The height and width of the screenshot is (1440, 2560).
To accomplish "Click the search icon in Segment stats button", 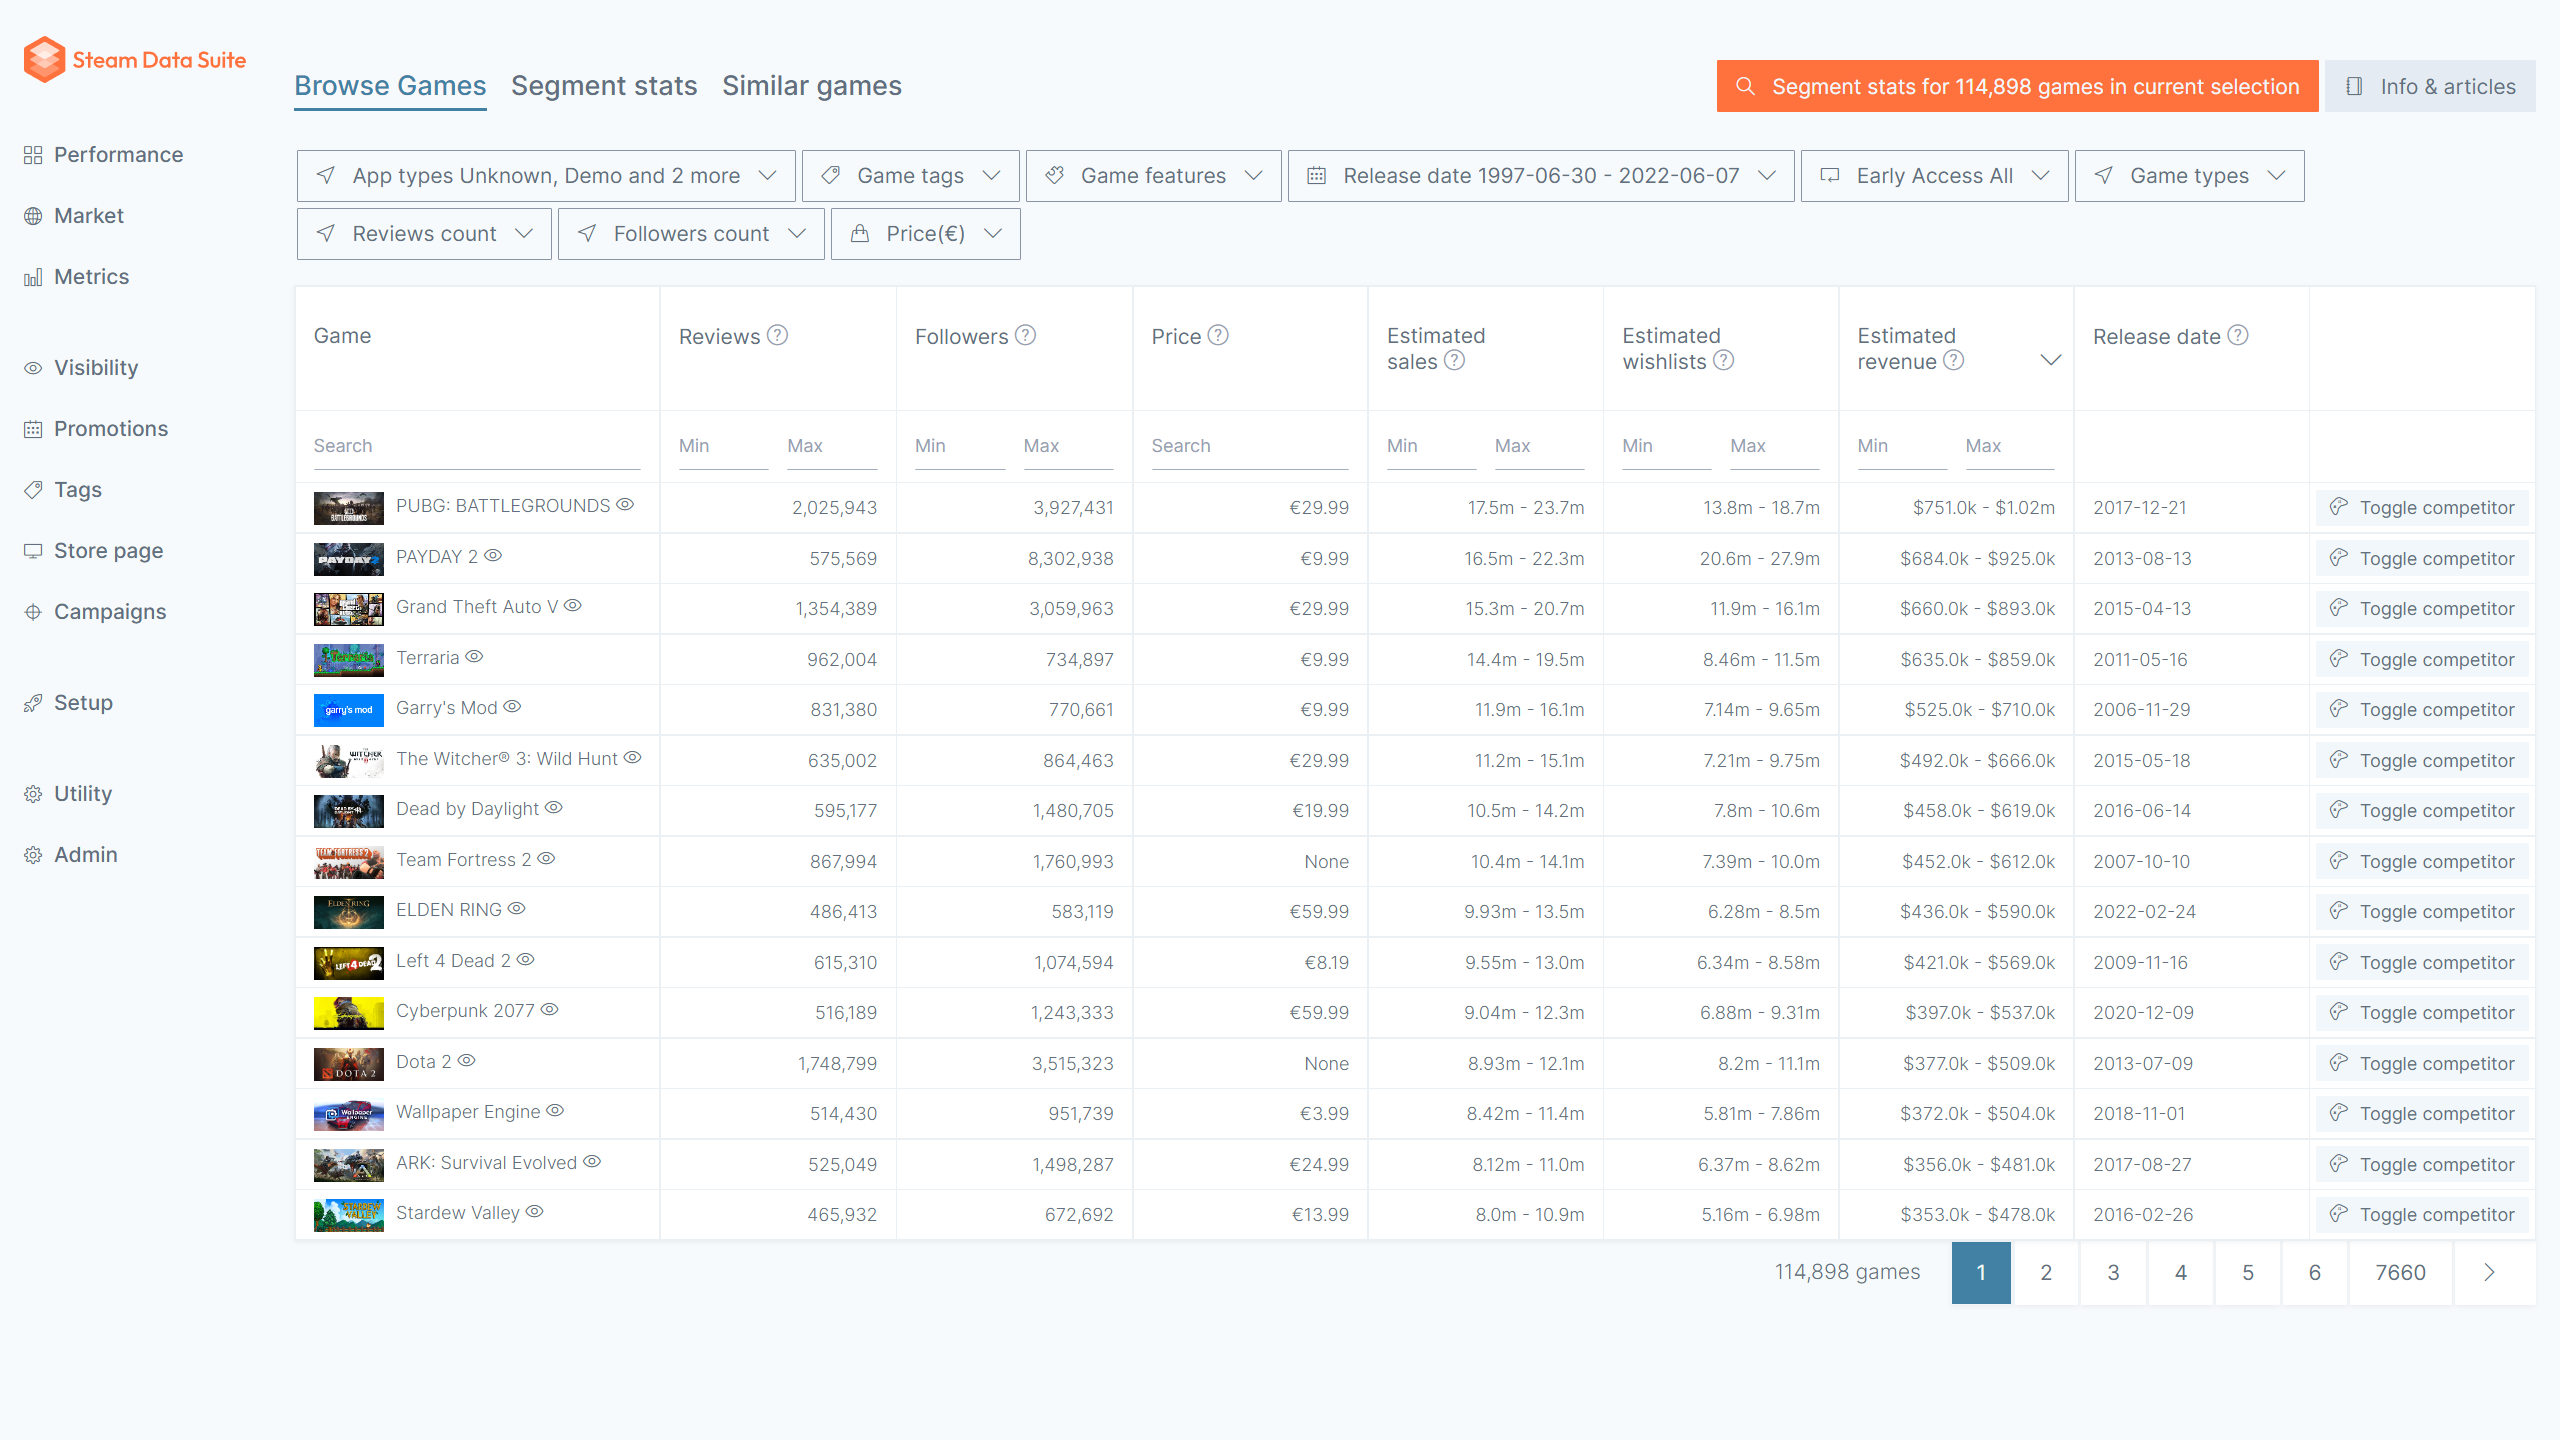I will [x=1745, y=86].
